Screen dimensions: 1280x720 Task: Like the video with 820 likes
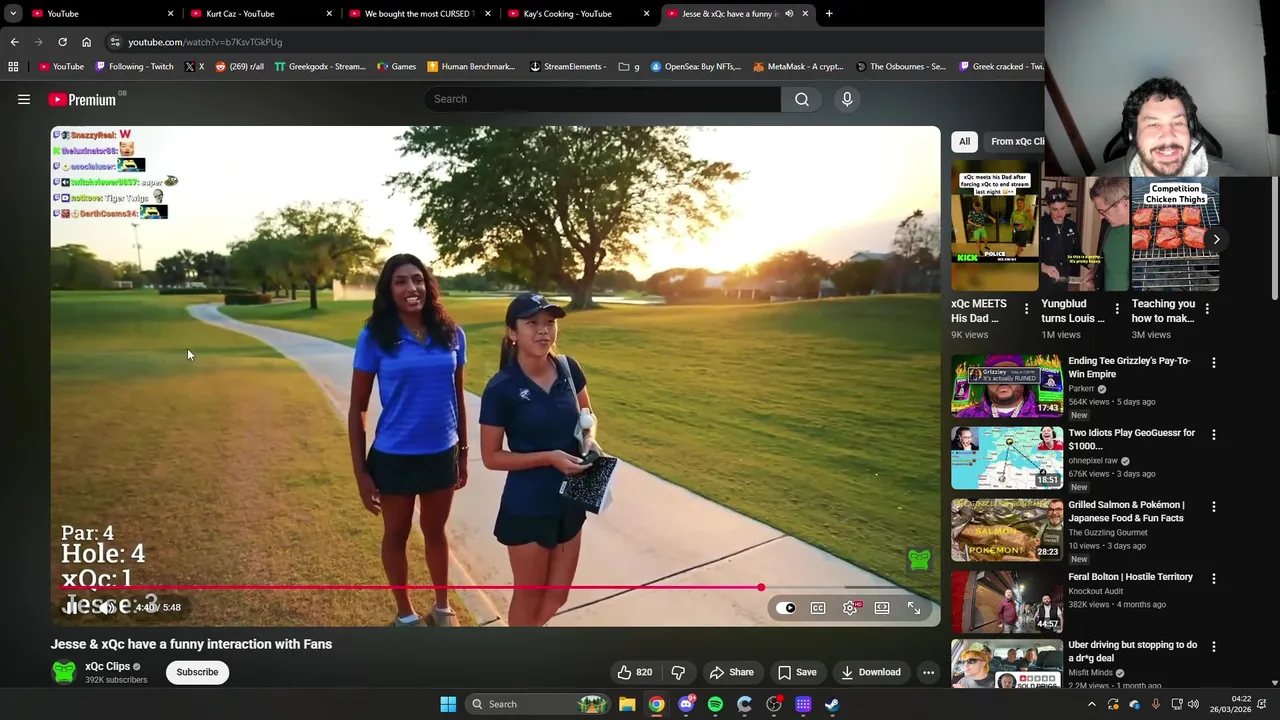pos(635,672)
